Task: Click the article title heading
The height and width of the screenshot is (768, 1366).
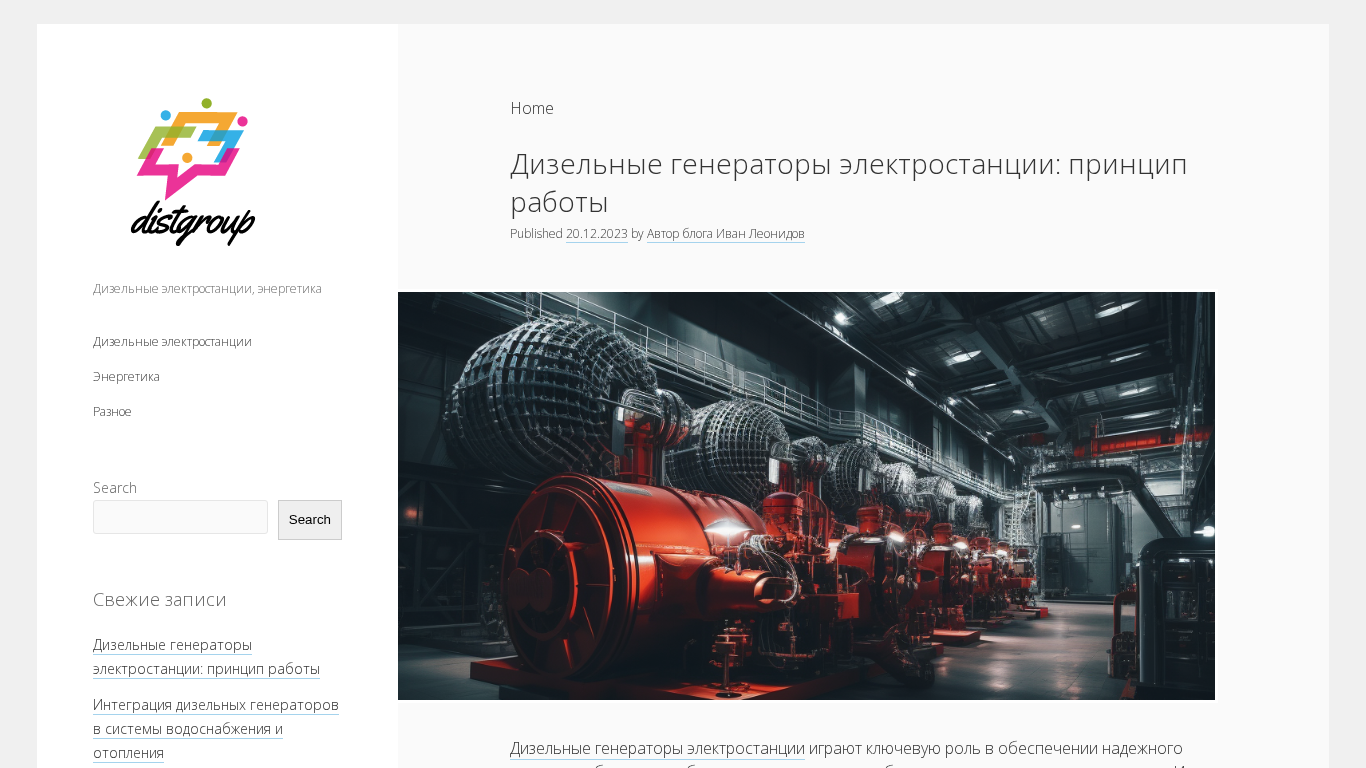Action: point(849,182)
